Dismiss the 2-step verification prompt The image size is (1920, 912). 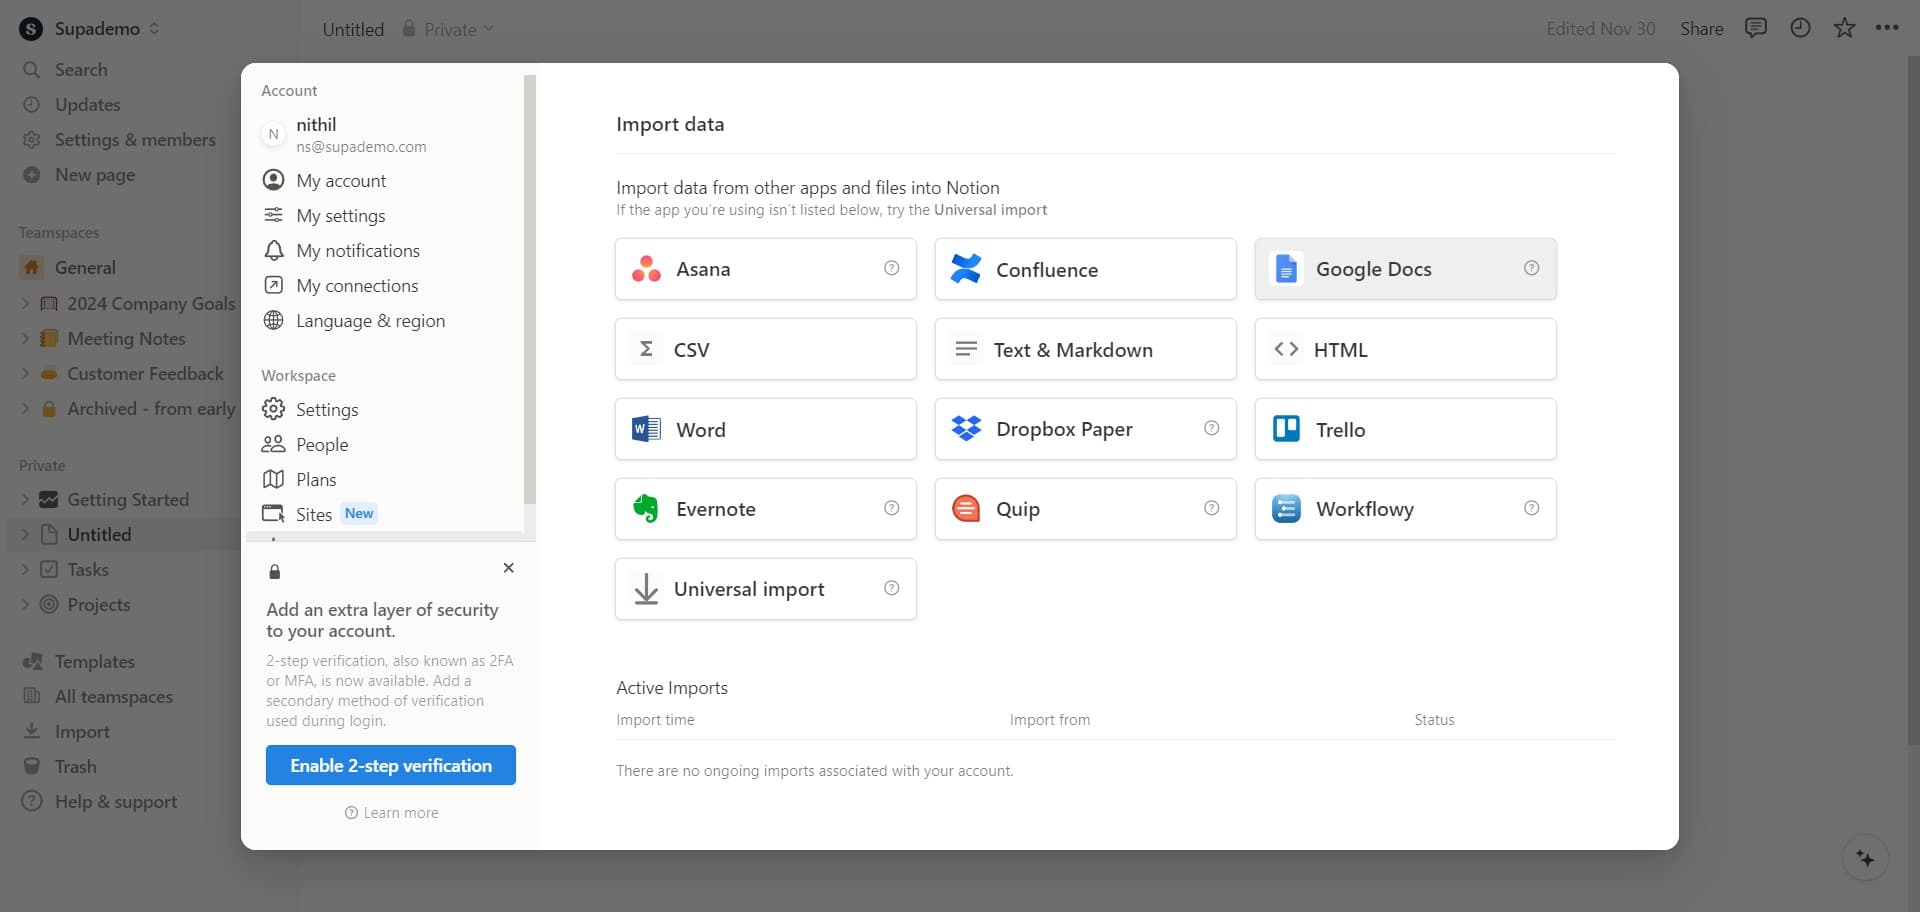point(508,567)
